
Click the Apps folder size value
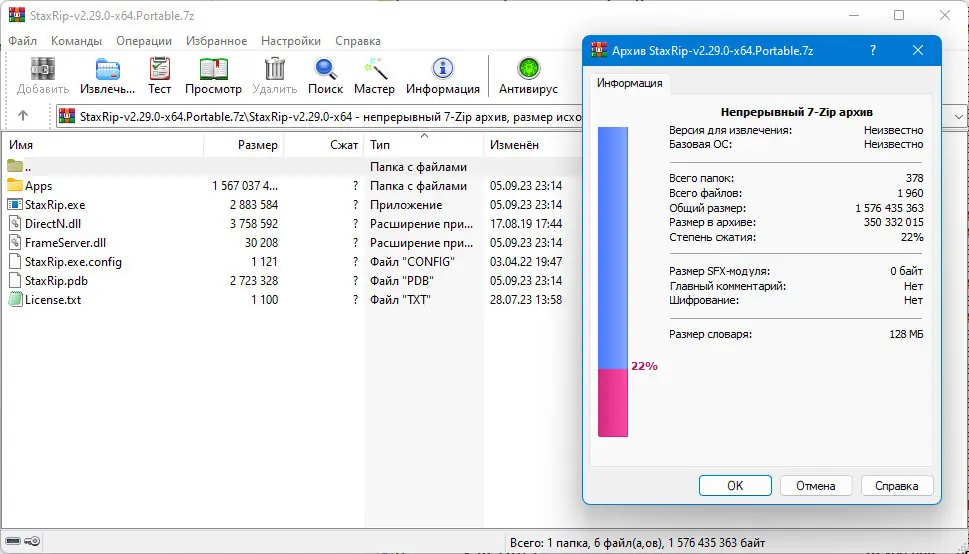point(245,185)
